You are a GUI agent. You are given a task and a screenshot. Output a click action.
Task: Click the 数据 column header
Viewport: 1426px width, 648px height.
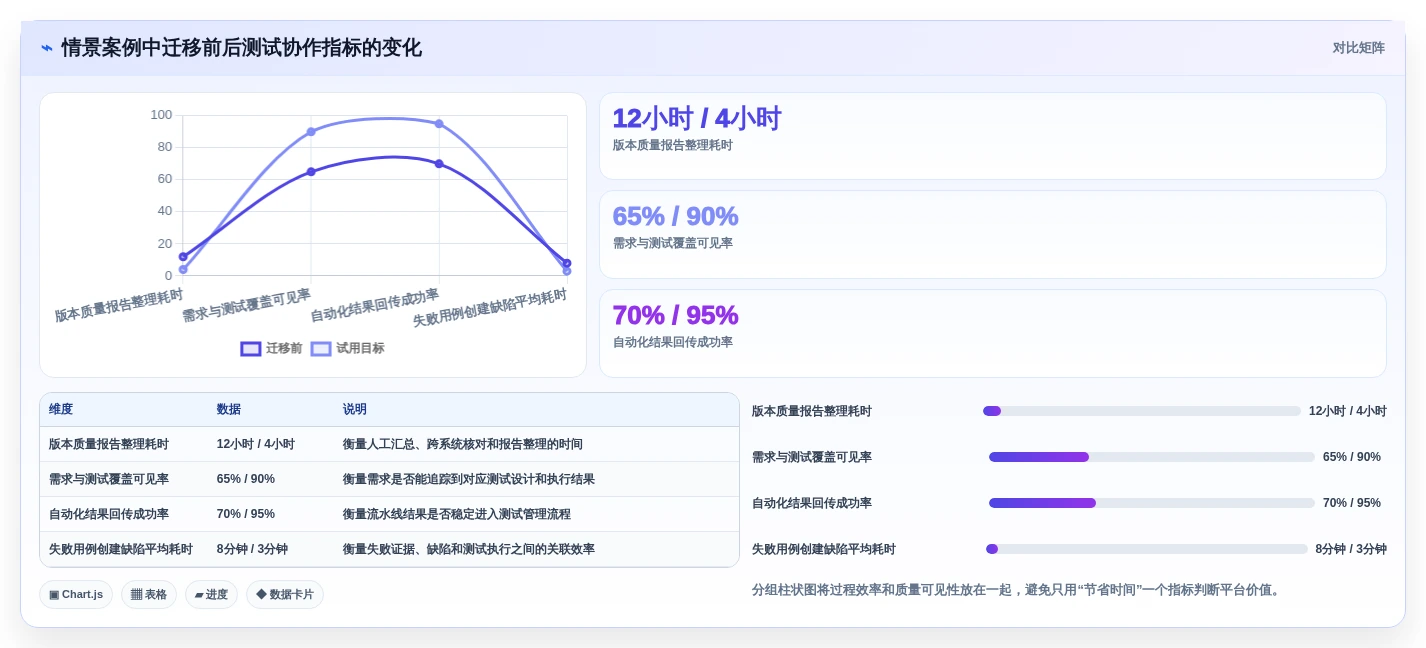229,410
